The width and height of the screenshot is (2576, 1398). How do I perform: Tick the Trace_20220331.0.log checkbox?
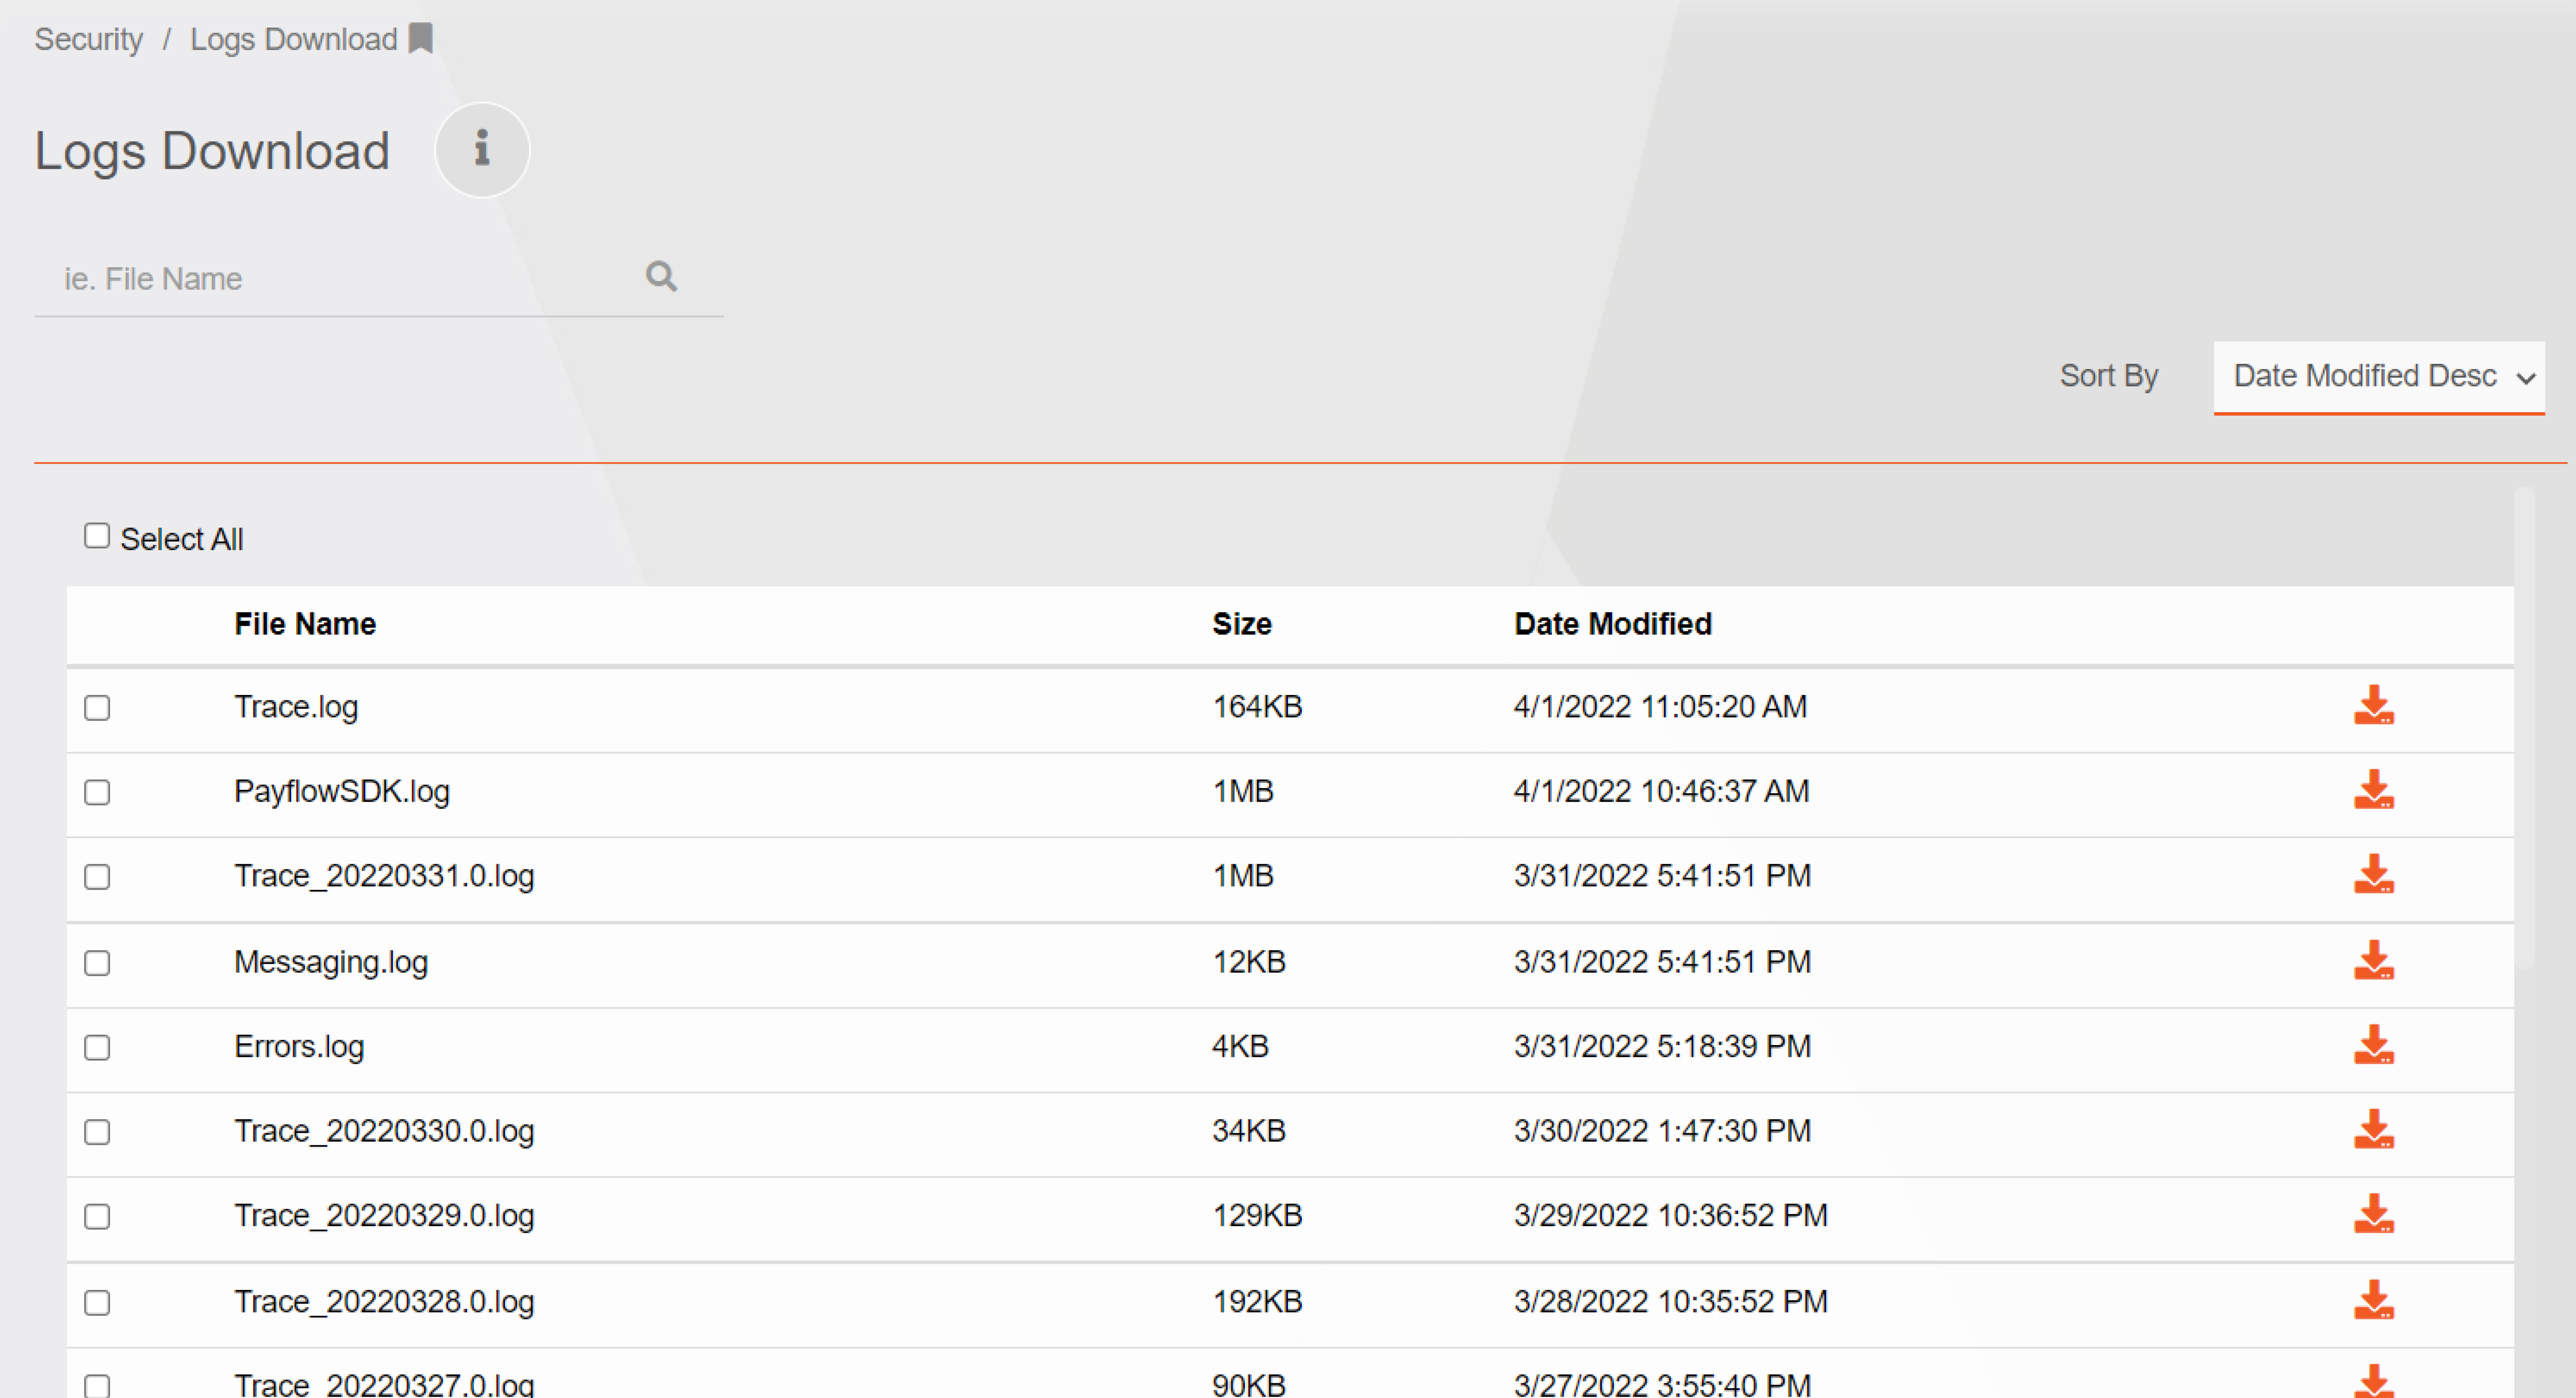coord(97,877)
